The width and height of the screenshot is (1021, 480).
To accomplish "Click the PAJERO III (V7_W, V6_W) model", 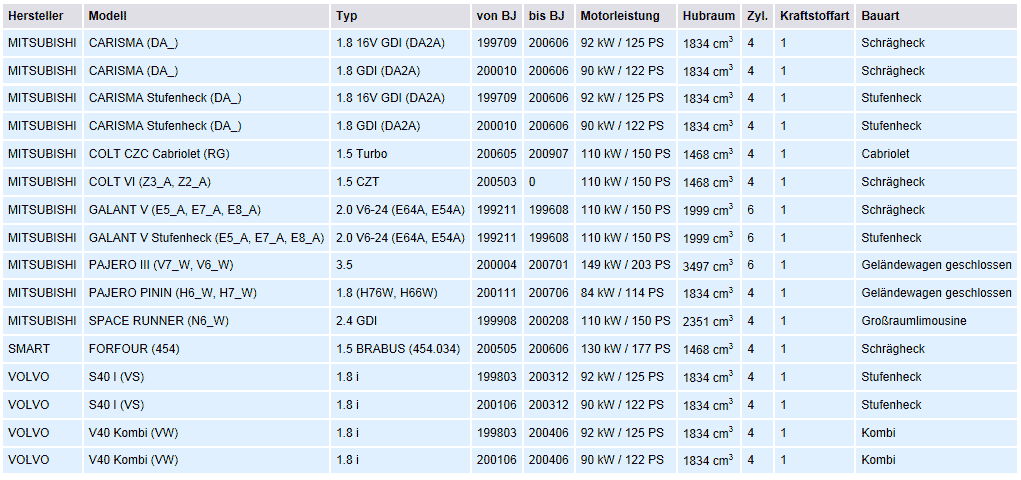I will (161, 265).
